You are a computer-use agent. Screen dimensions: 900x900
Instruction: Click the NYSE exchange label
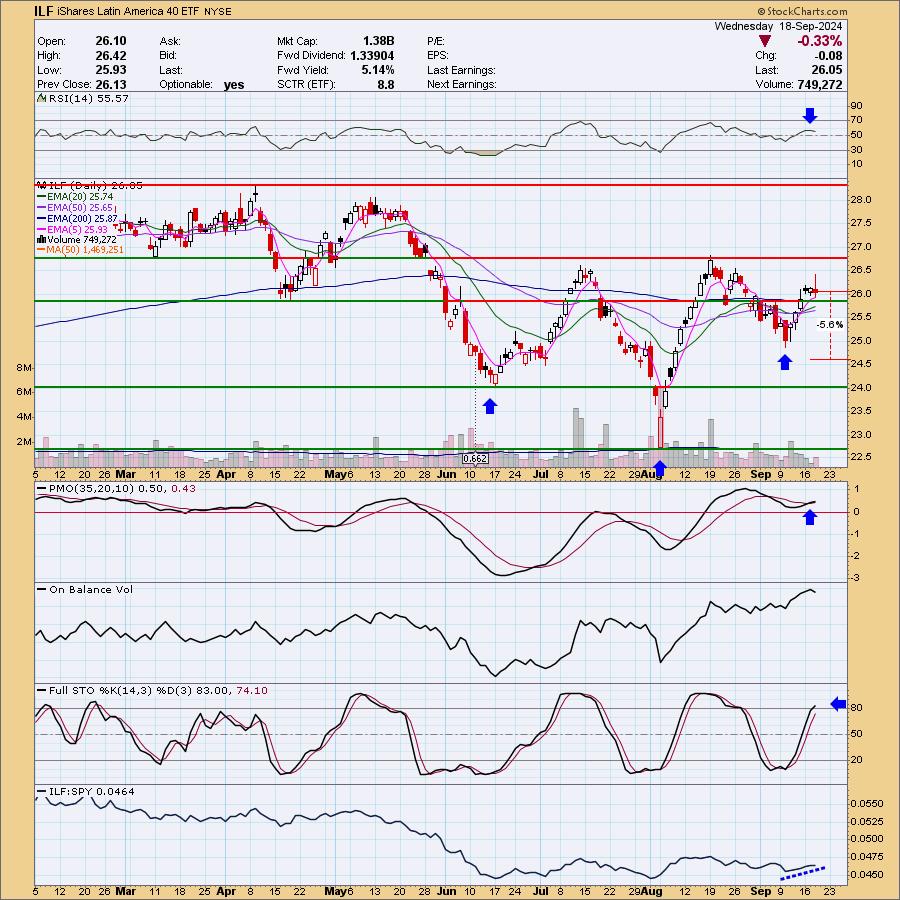pos(218,11)
